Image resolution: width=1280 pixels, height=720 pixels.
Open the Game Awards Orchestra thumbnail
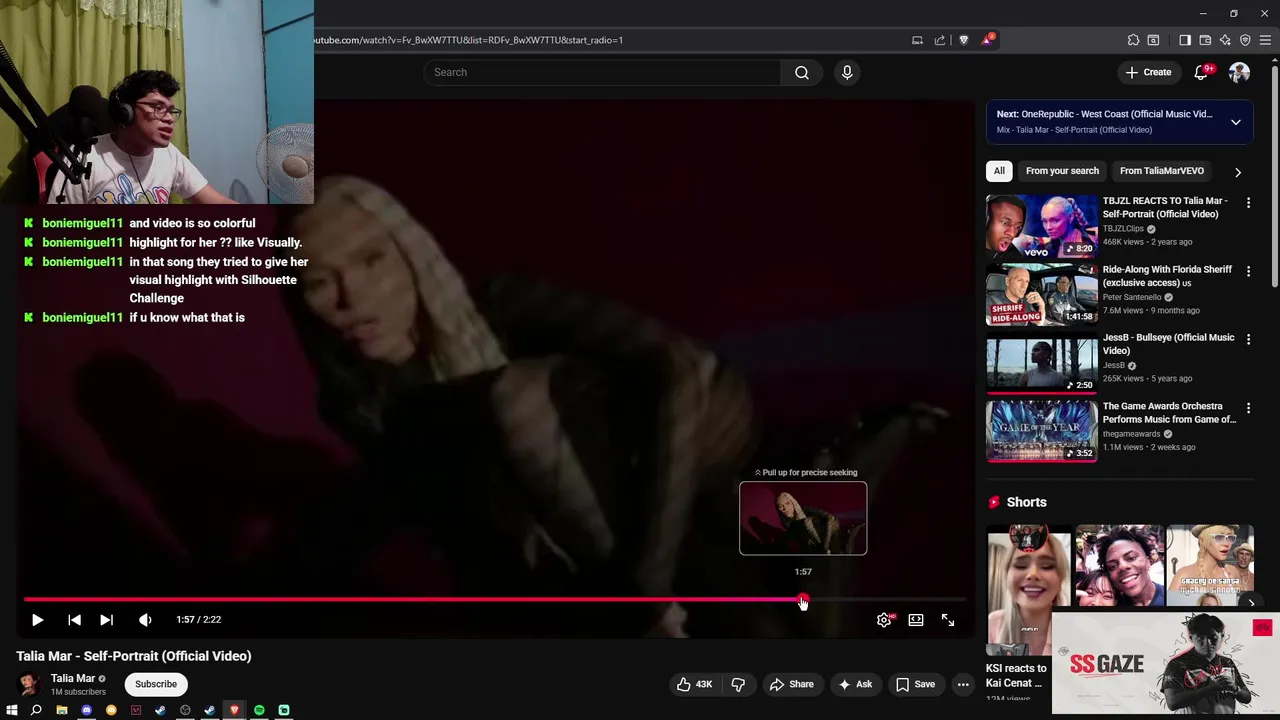[x=1041, y=431]
